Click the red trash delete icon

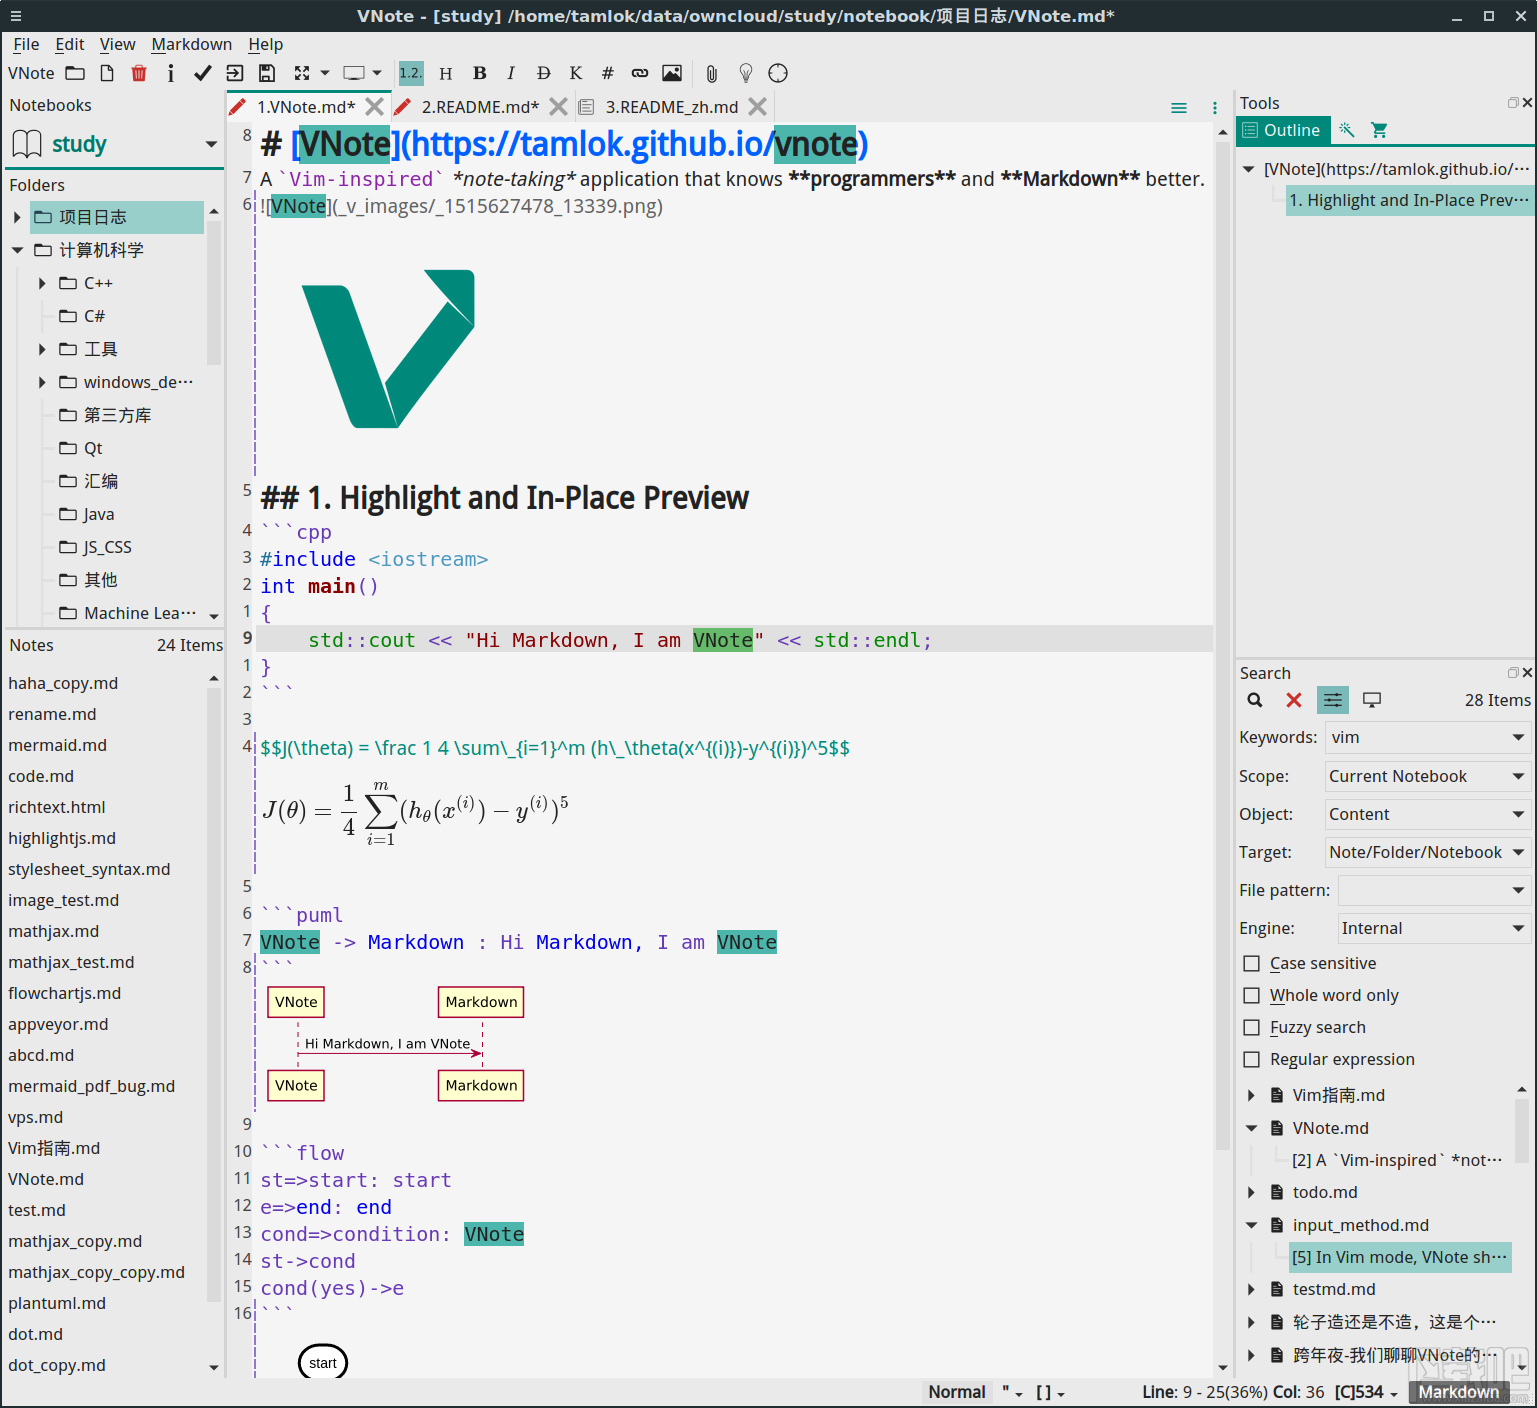coord(139,73)
